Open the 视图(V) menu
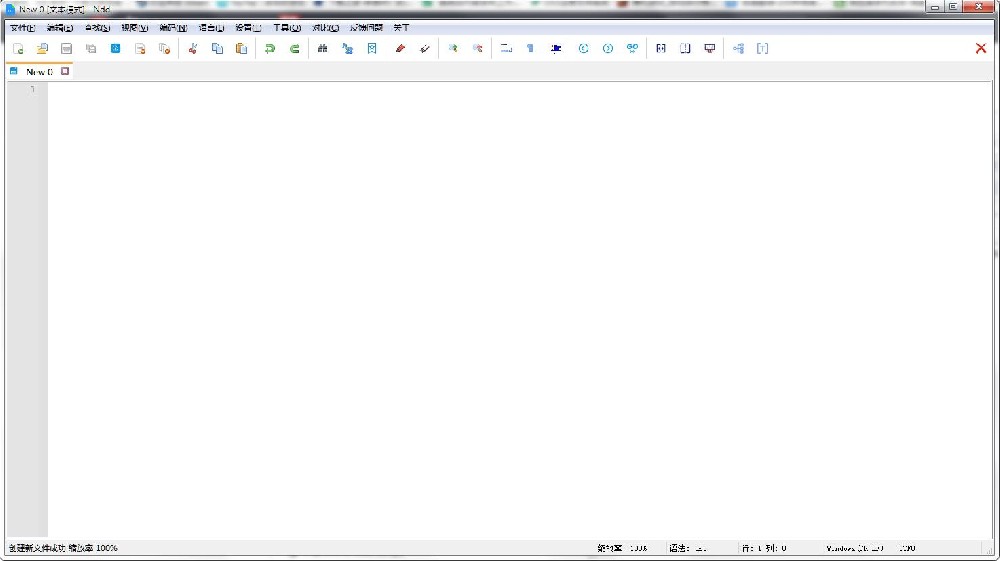 click(135, 27)
